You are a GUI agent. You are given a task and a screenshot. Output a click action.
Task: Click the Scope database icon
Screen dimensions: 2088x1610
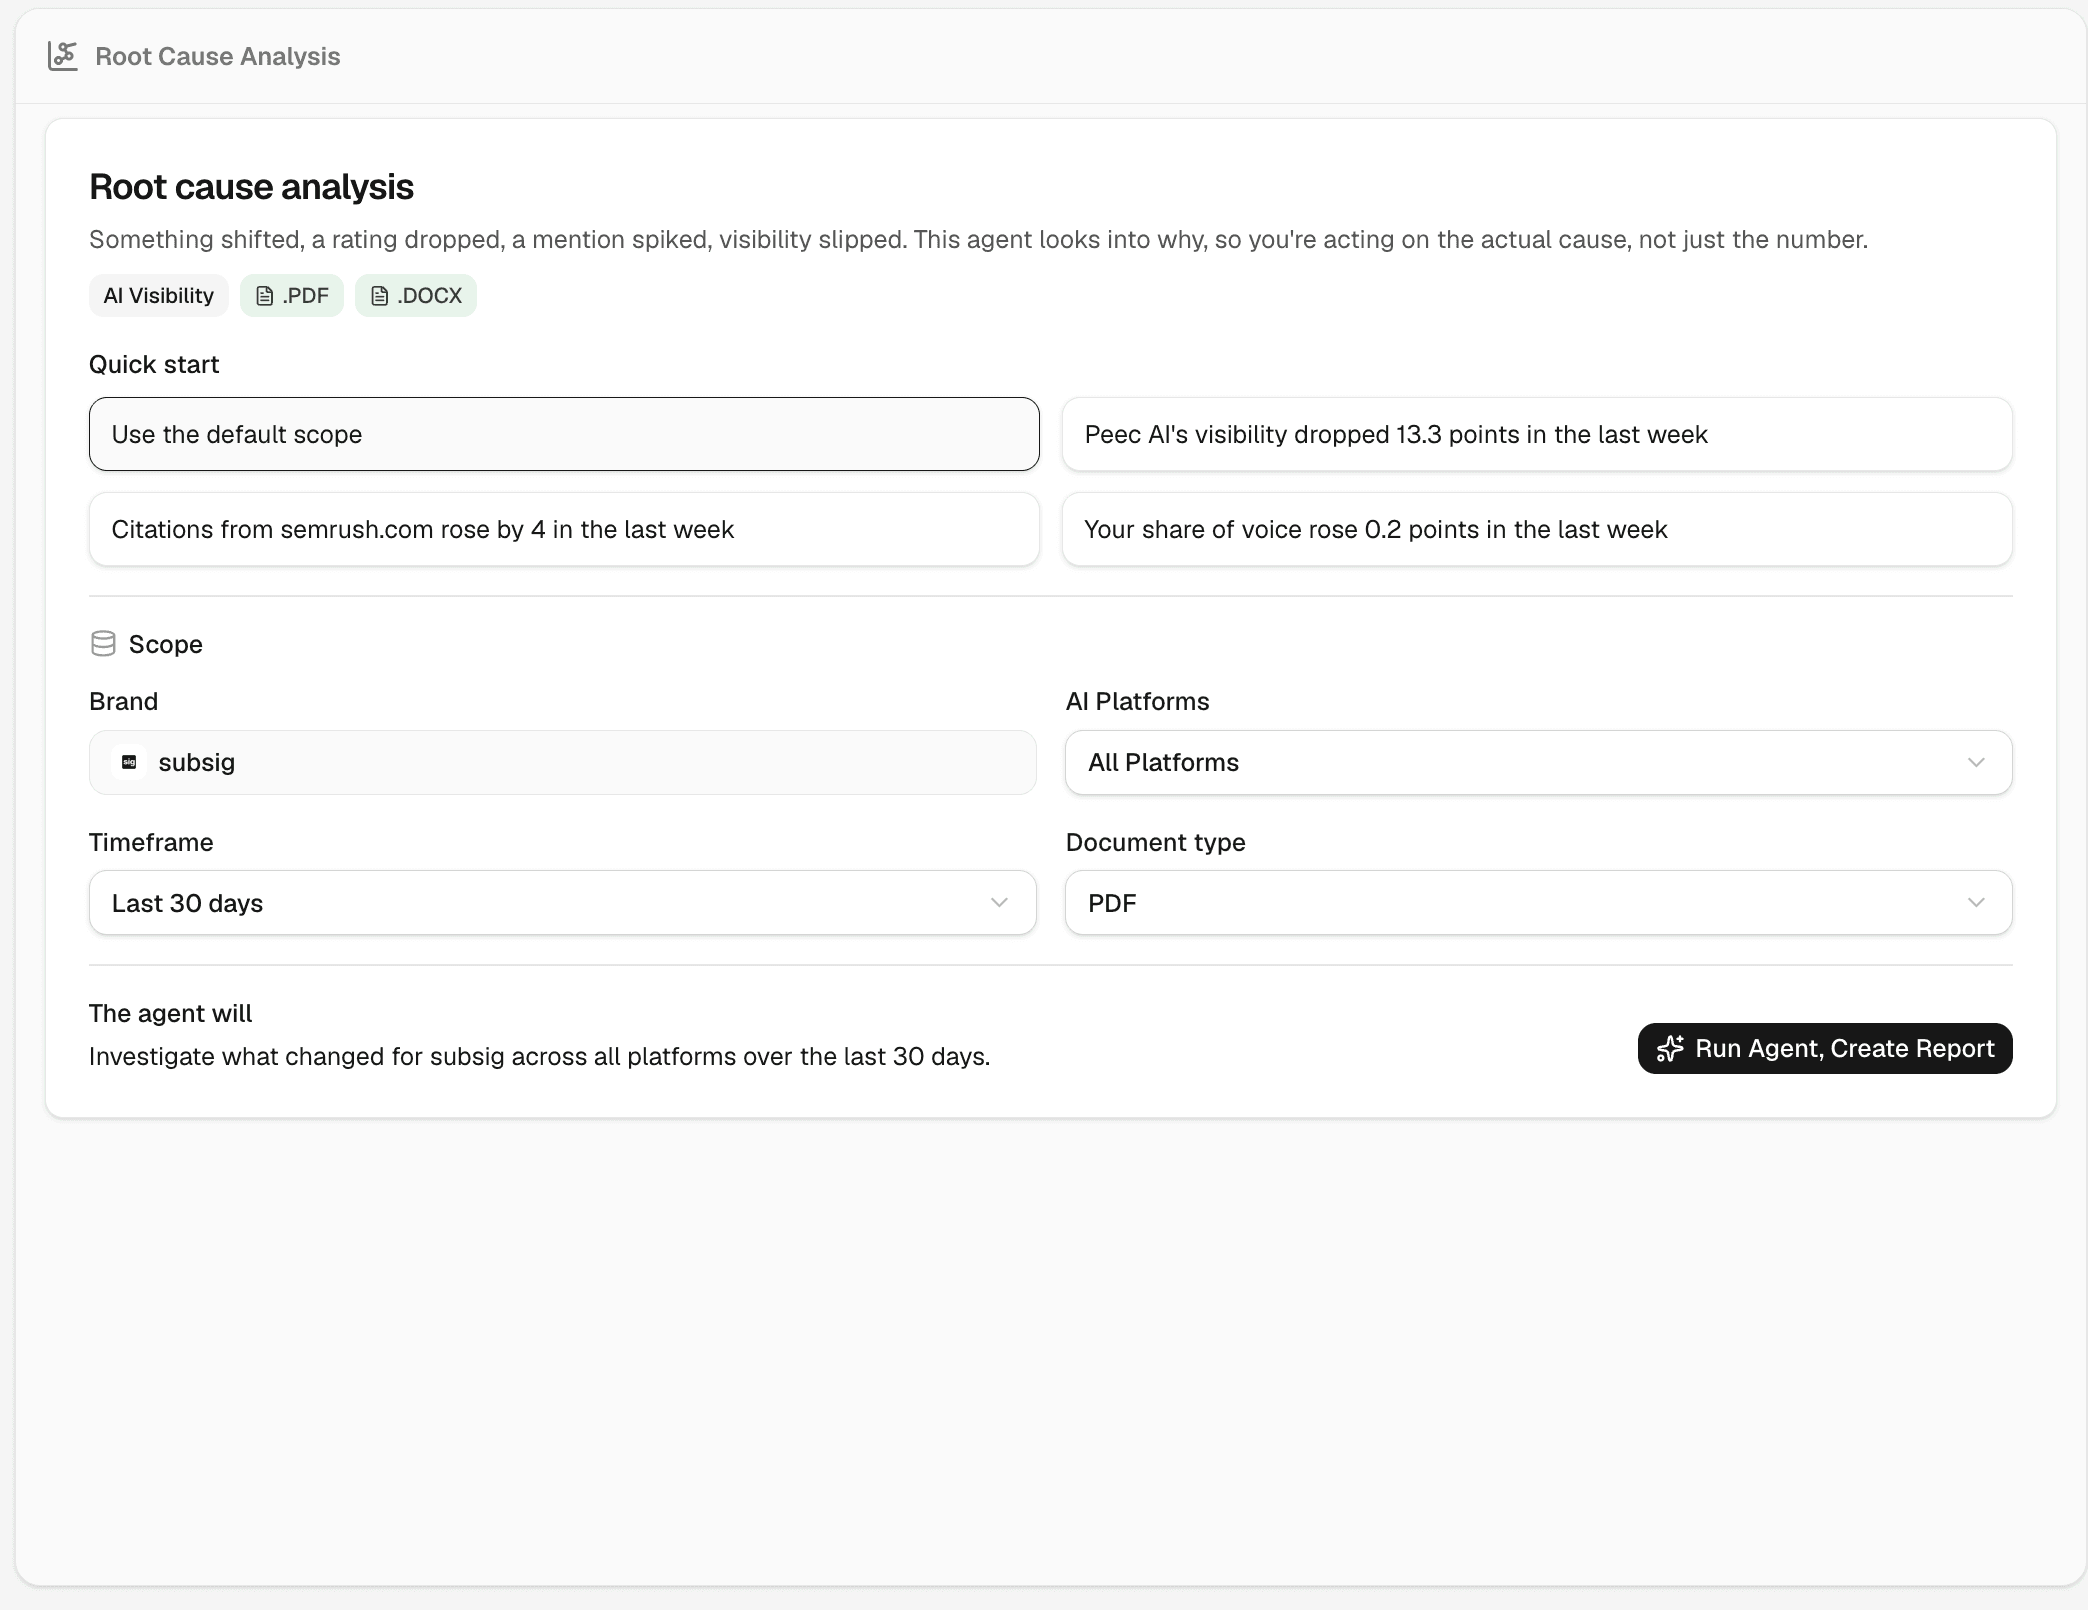tap(103, 644)
